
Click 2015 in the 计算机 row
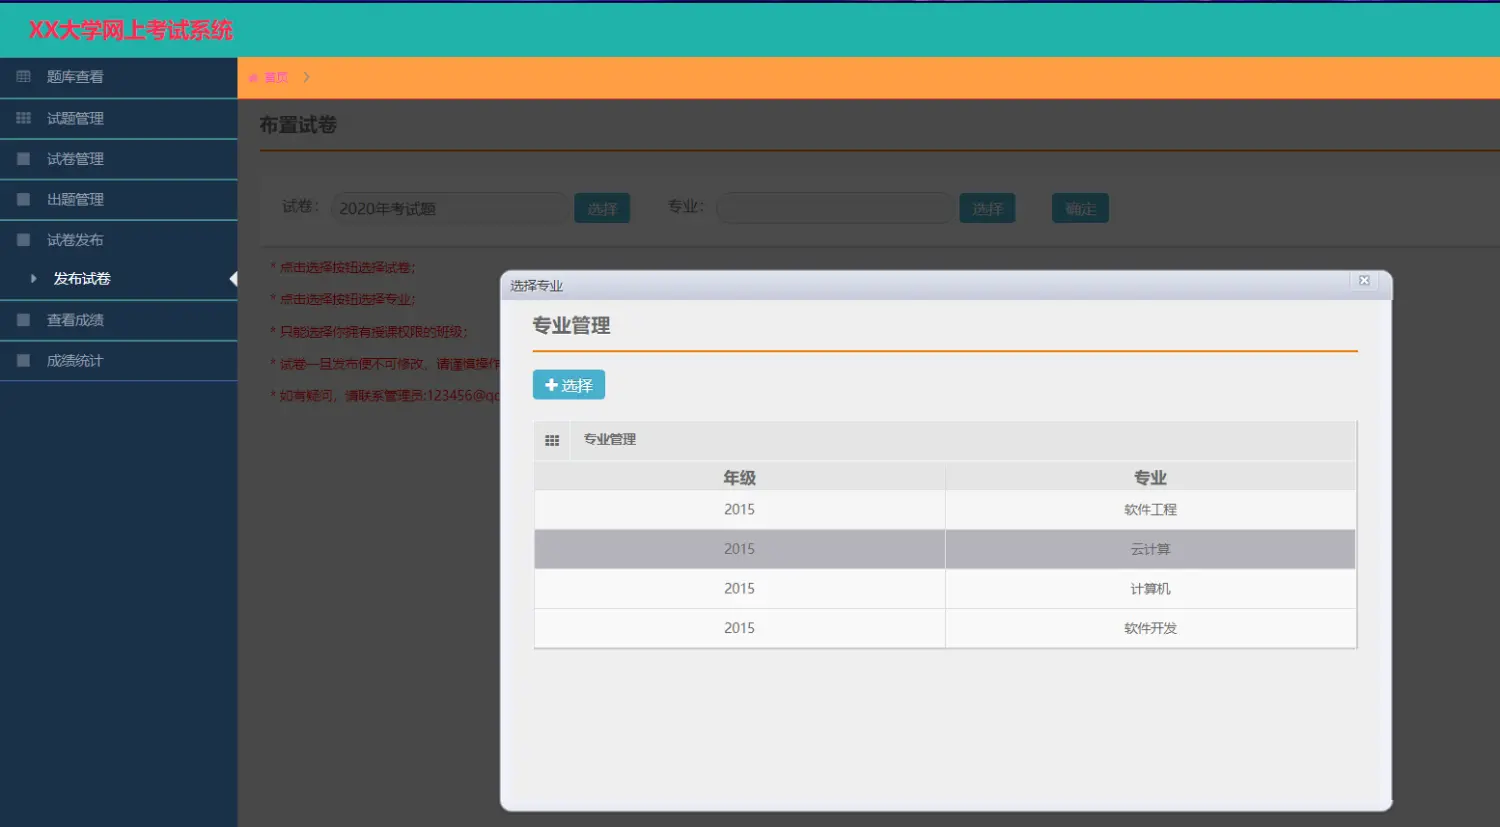click(740, 589)
